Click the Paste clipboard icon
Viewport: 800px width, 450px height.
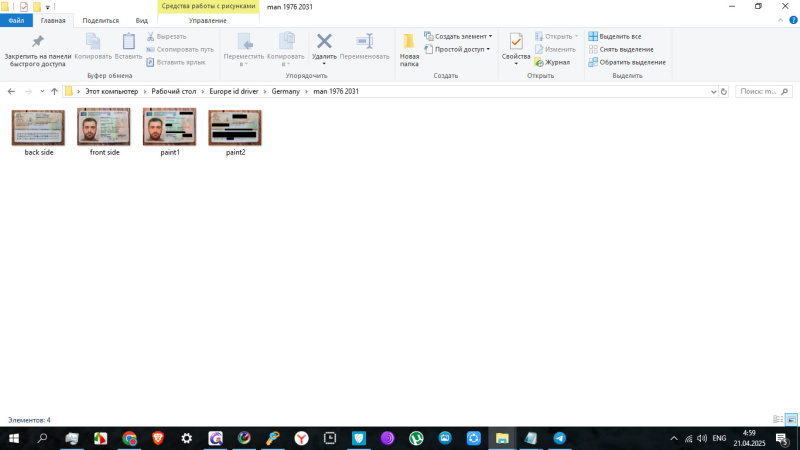(128, 41)
